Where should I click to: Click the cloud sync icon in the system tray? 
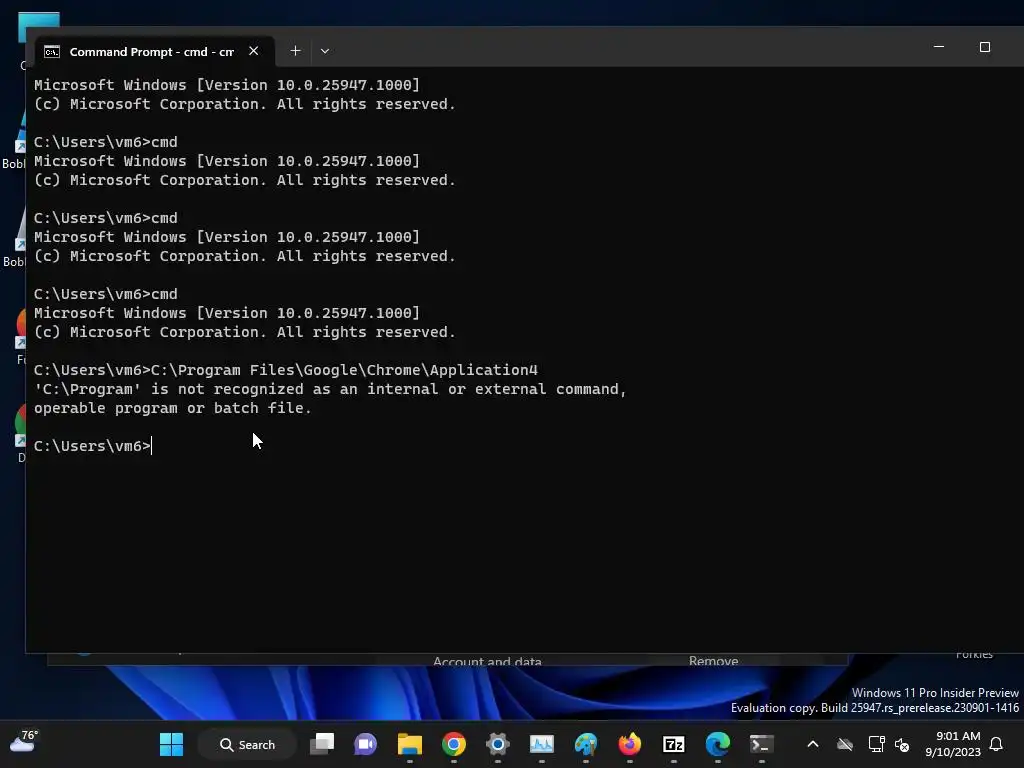click(845, 744)
